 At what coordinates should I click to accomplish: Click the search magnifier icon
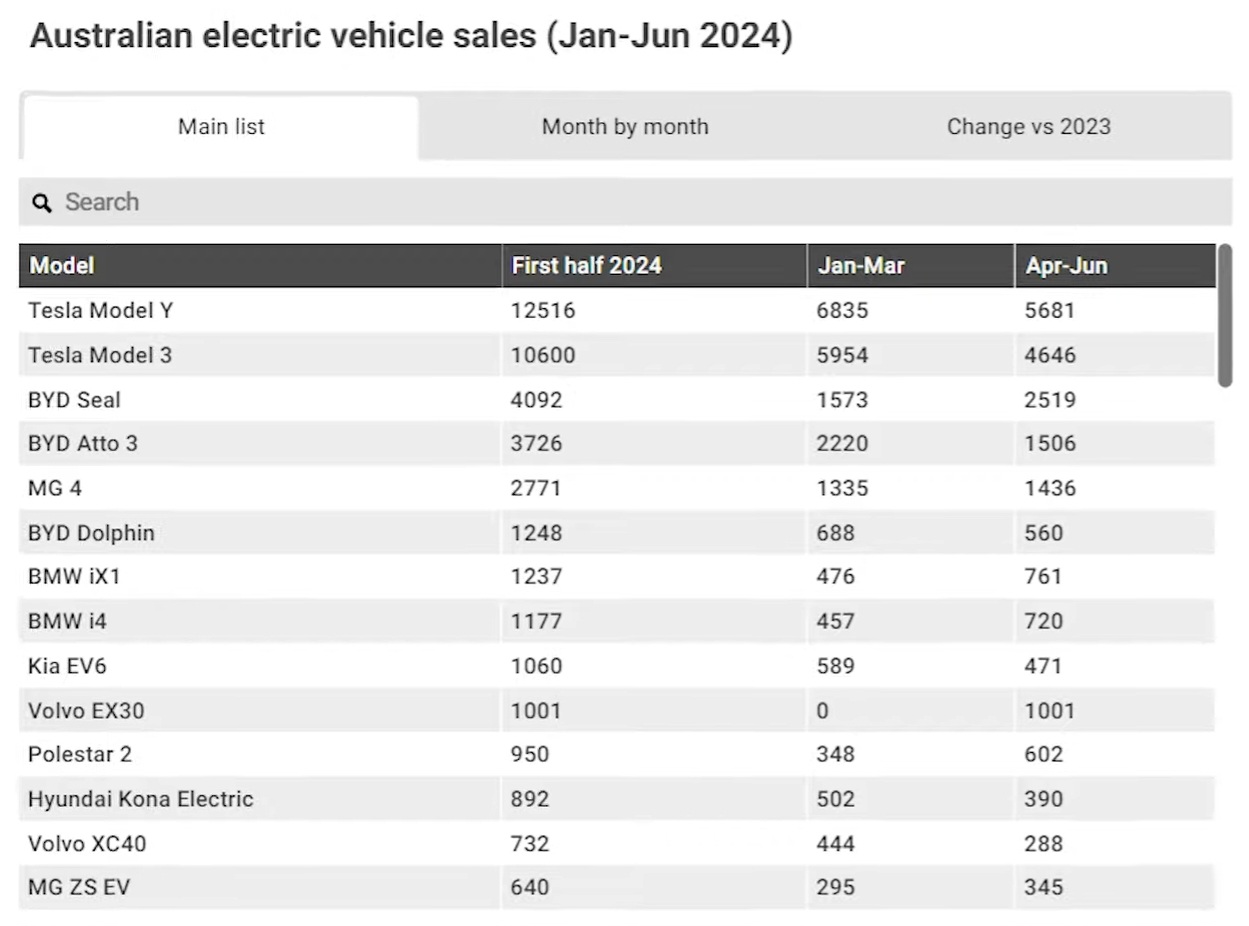coord(41,203)
